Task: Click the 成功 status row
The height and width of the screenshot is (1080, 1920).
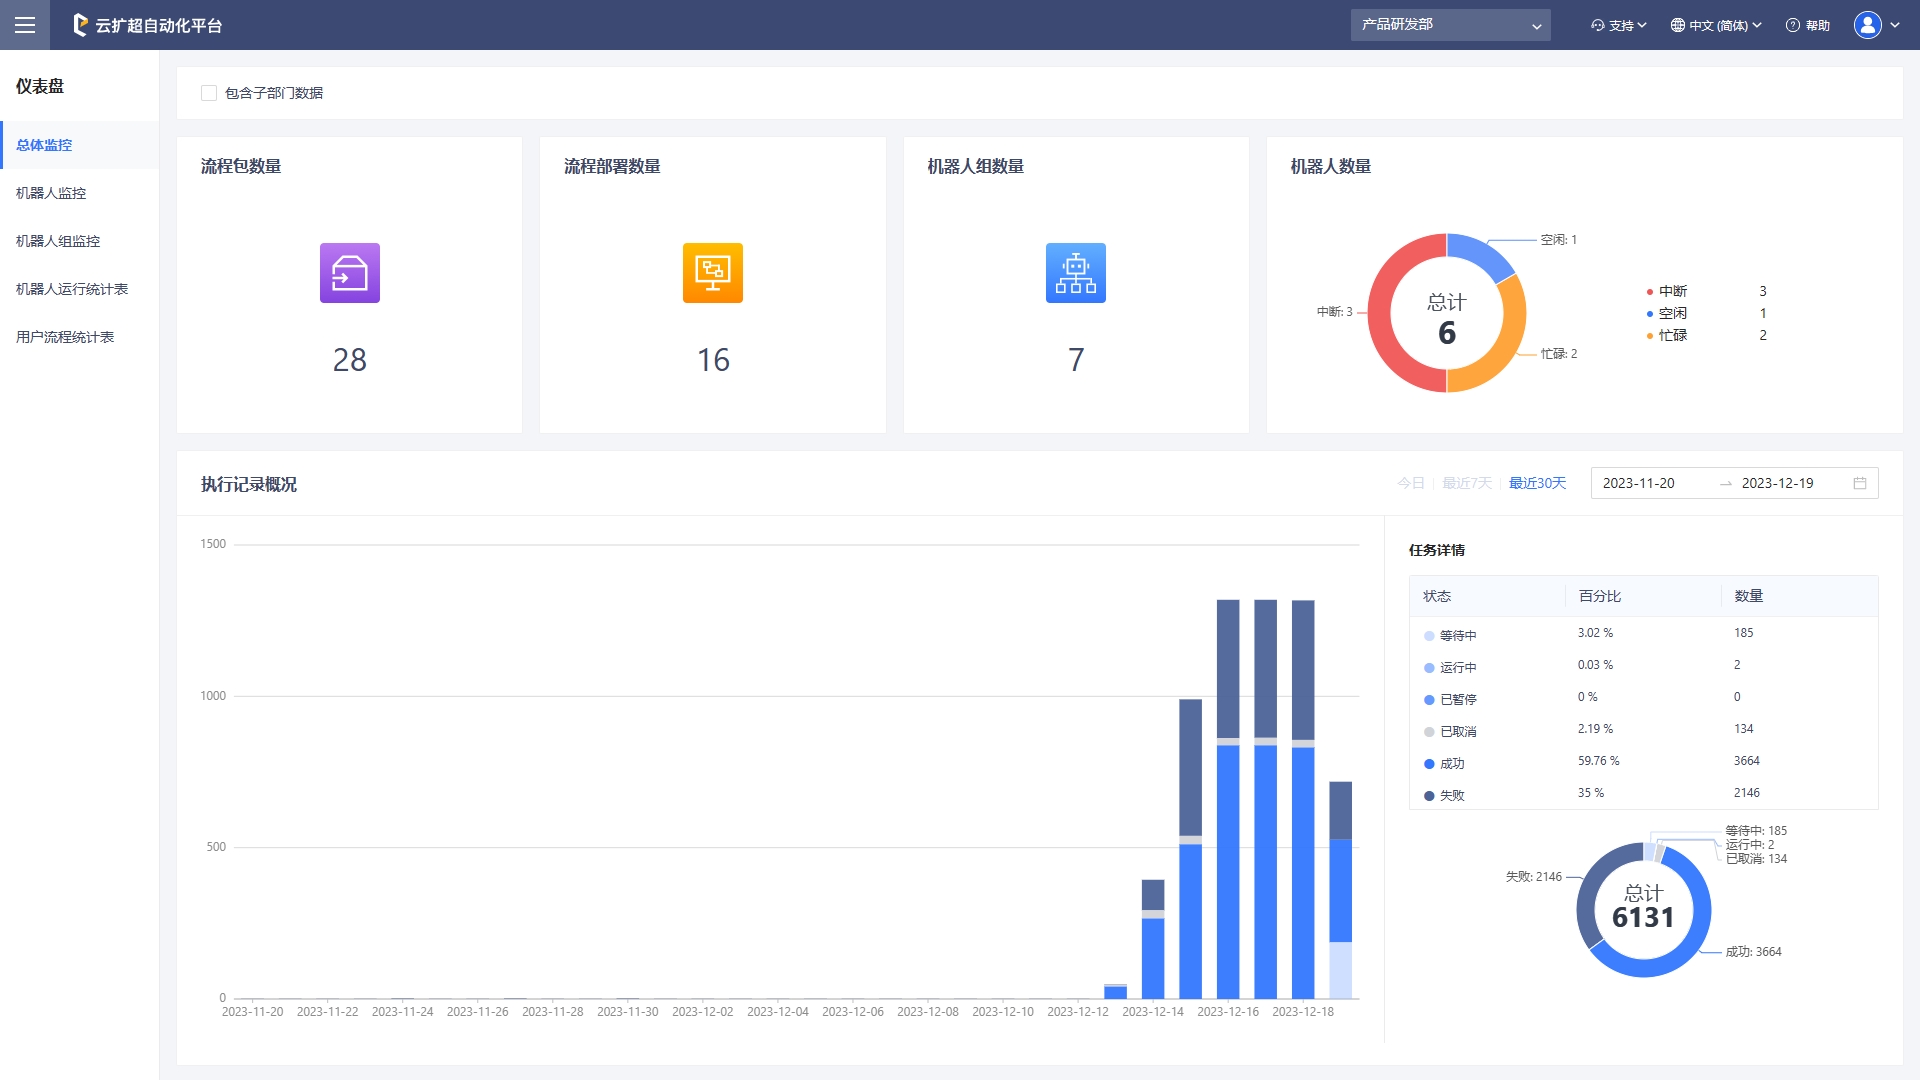Action: (x=1643, y=762)
